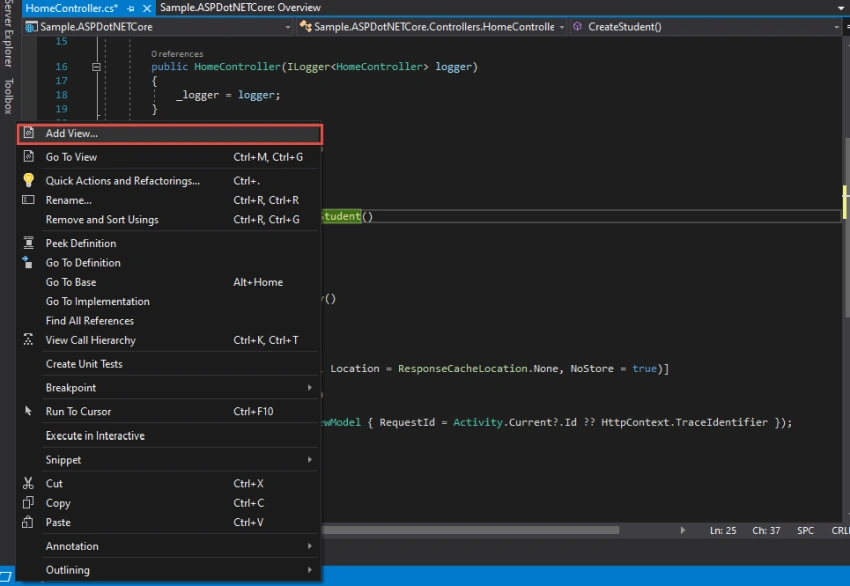
Task: Click the Add View page icon
Action: click(x=29, y=133)
